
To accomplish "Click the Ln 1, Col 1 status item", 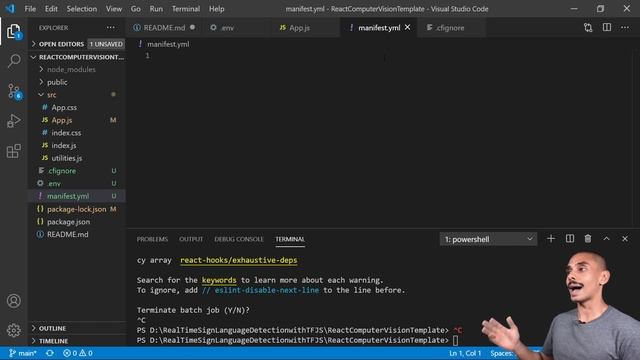I will click(x=465, y=353).
